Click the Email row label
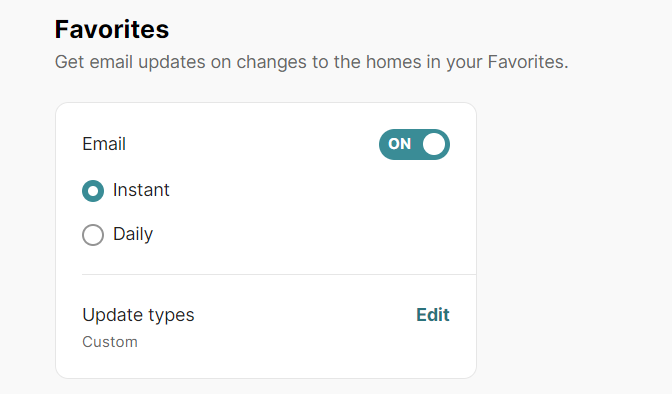The height and width of the screenshot is (394, 672). click(104, 144)
